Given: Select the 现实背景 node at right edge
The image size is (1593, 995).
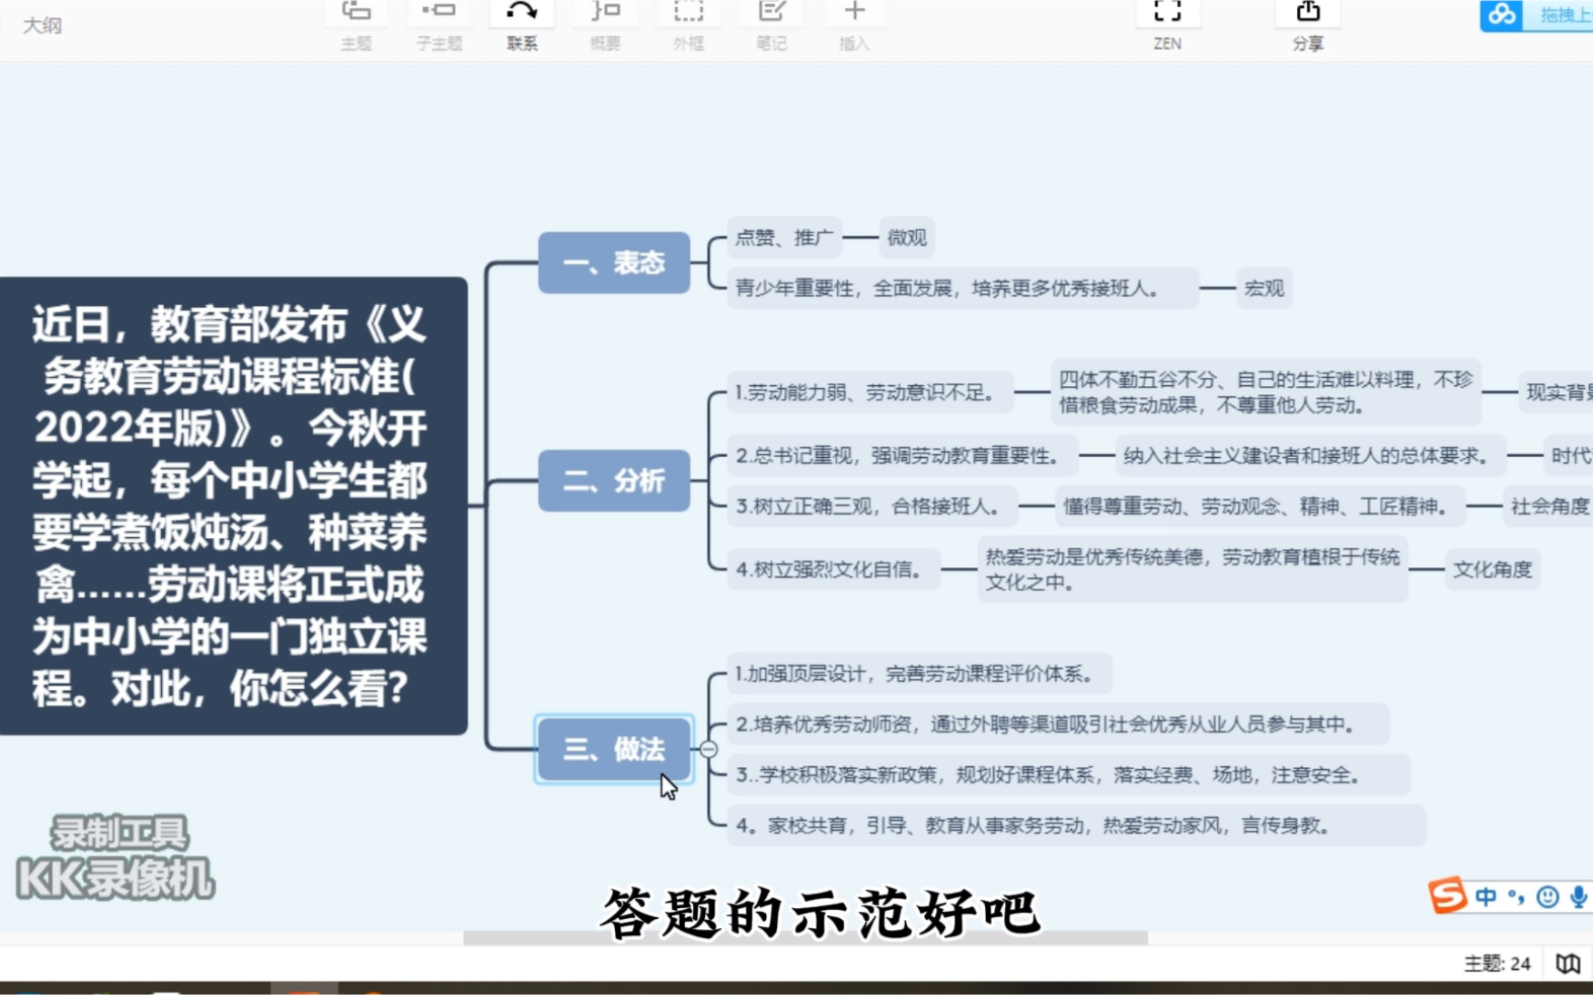Looking at the screenshot, I should coord(1556,393).
